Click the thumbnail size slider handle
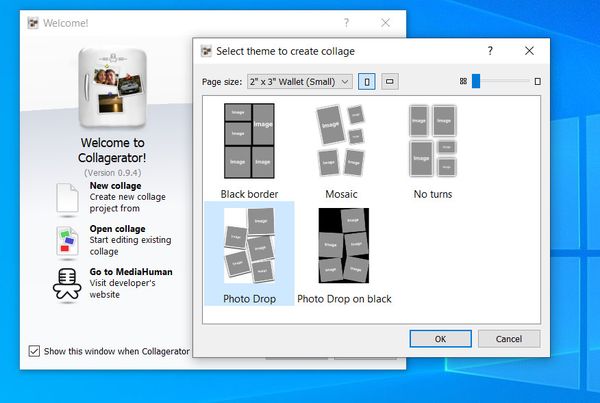The height and width of the screenshot is (403, 600). click(x=476, y=81)
